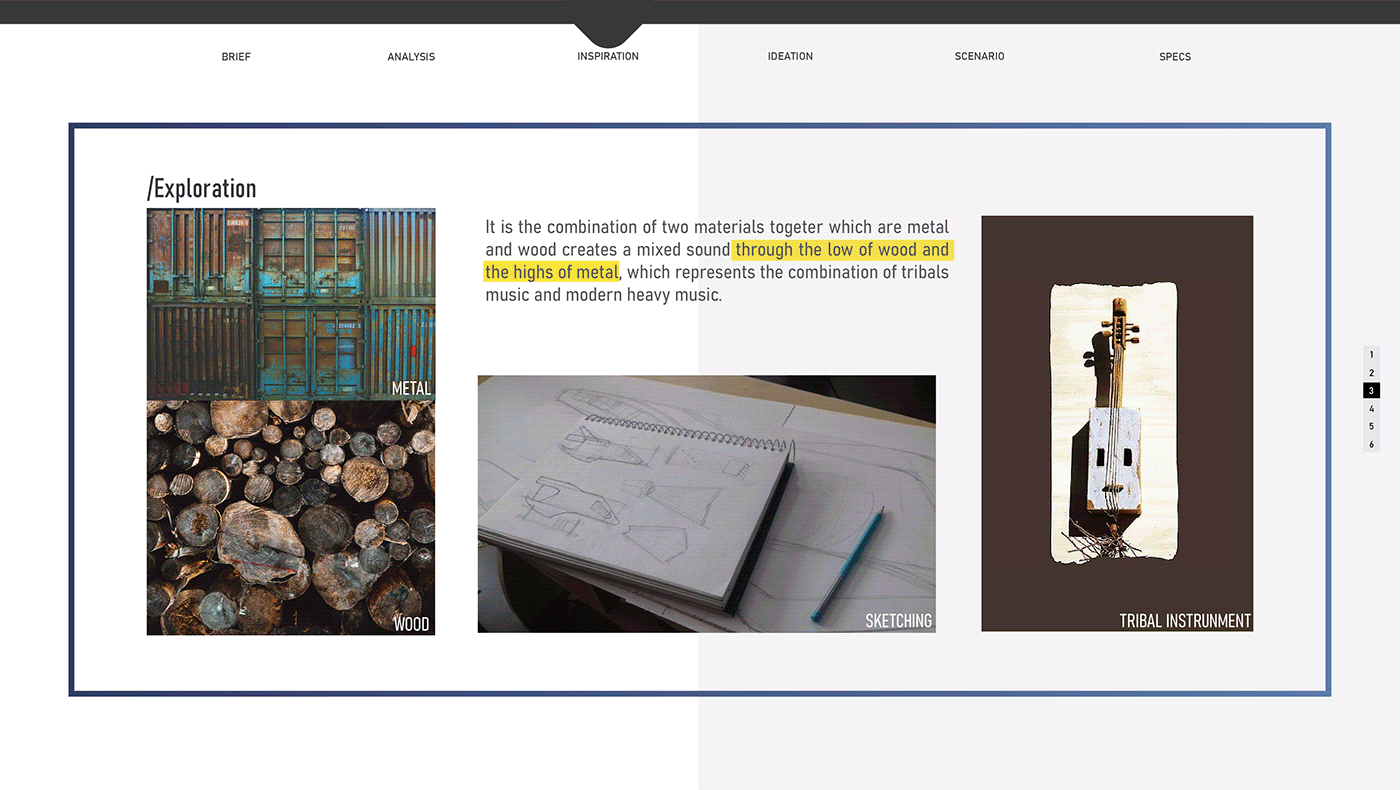This screenshot has width=1400, height=790.
Task: Jump to page 1 in side pager
Action: coord(1372,354)
